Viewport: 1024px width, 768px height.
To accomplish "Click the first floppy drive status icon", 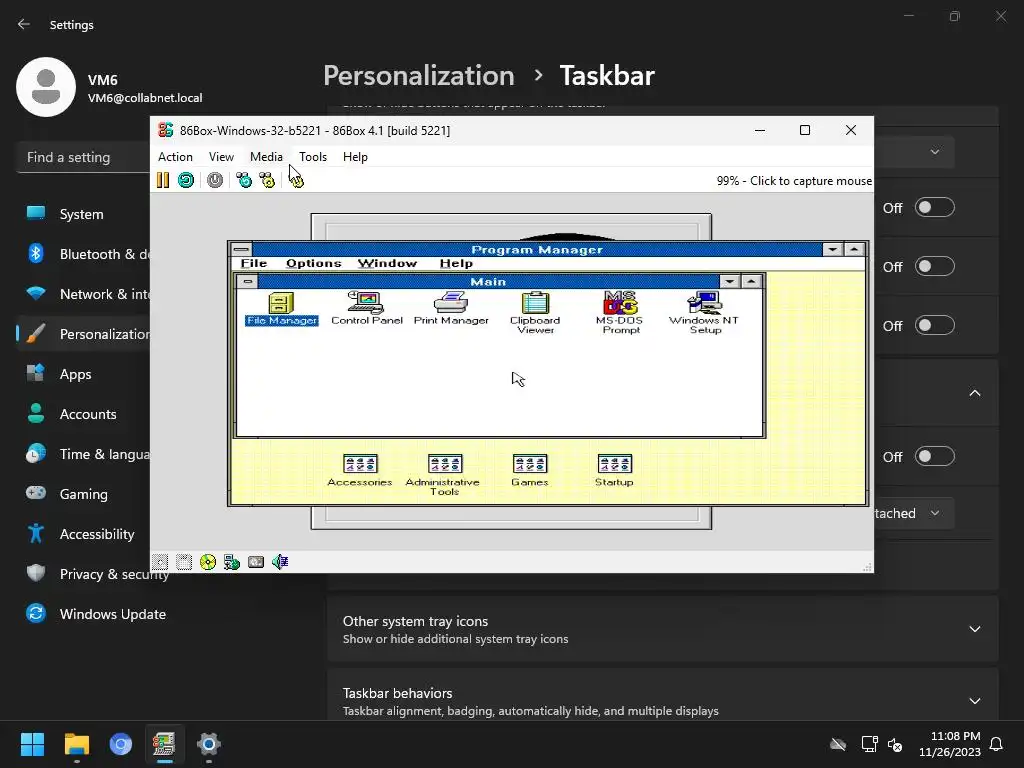I will click(160, 562).
